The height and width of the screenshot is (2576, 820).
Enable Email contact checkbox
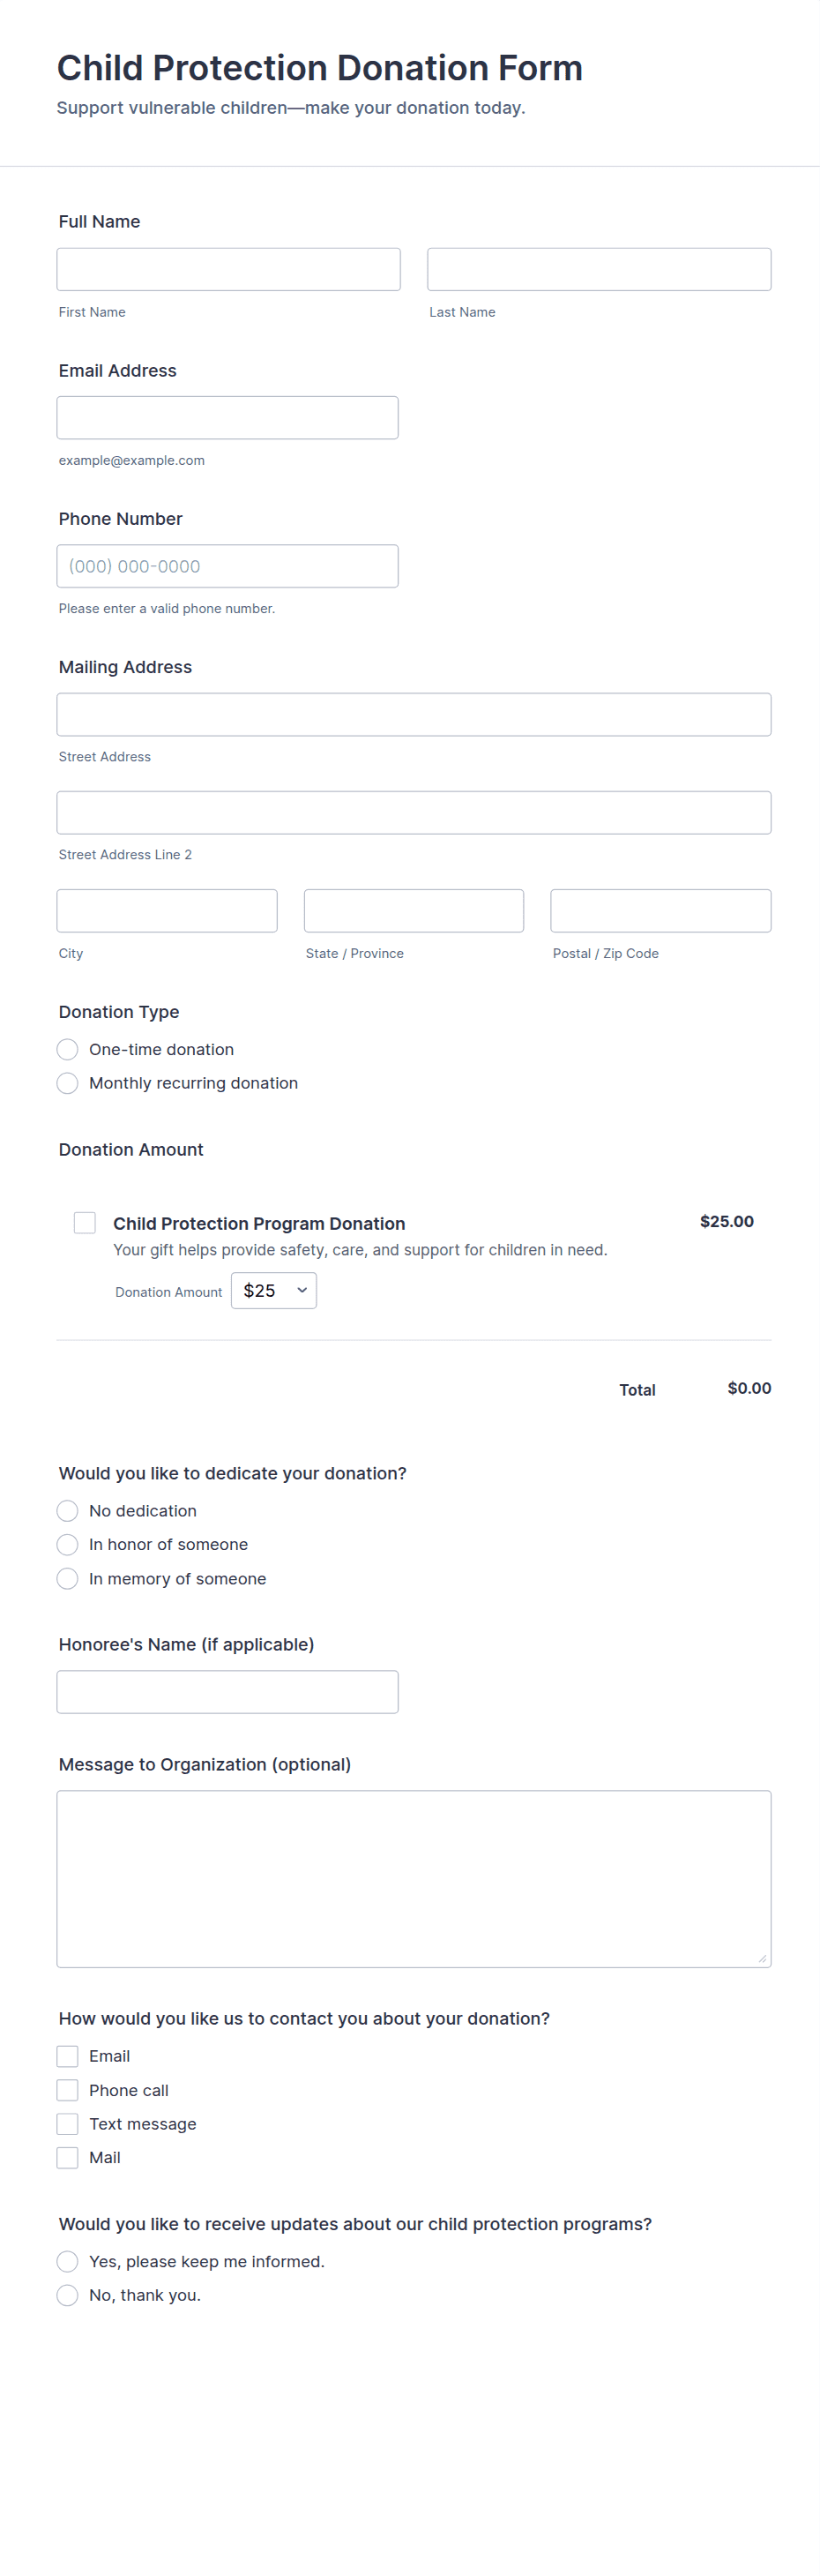[68, 2056]
